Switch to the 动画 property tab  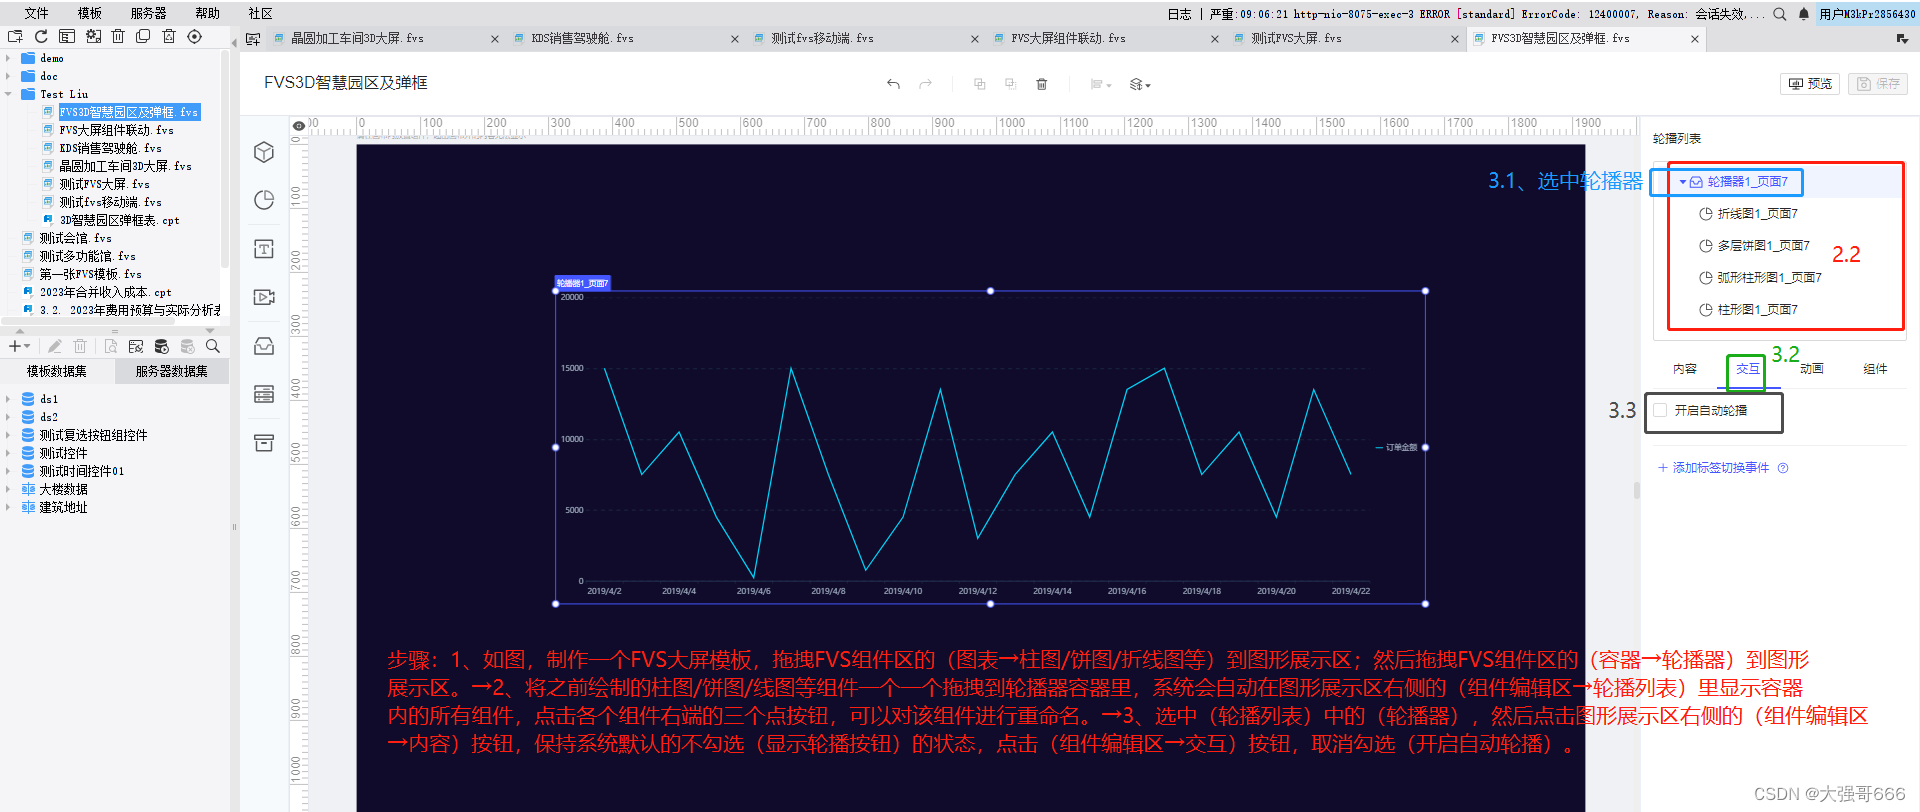(x=1812, y=369)
